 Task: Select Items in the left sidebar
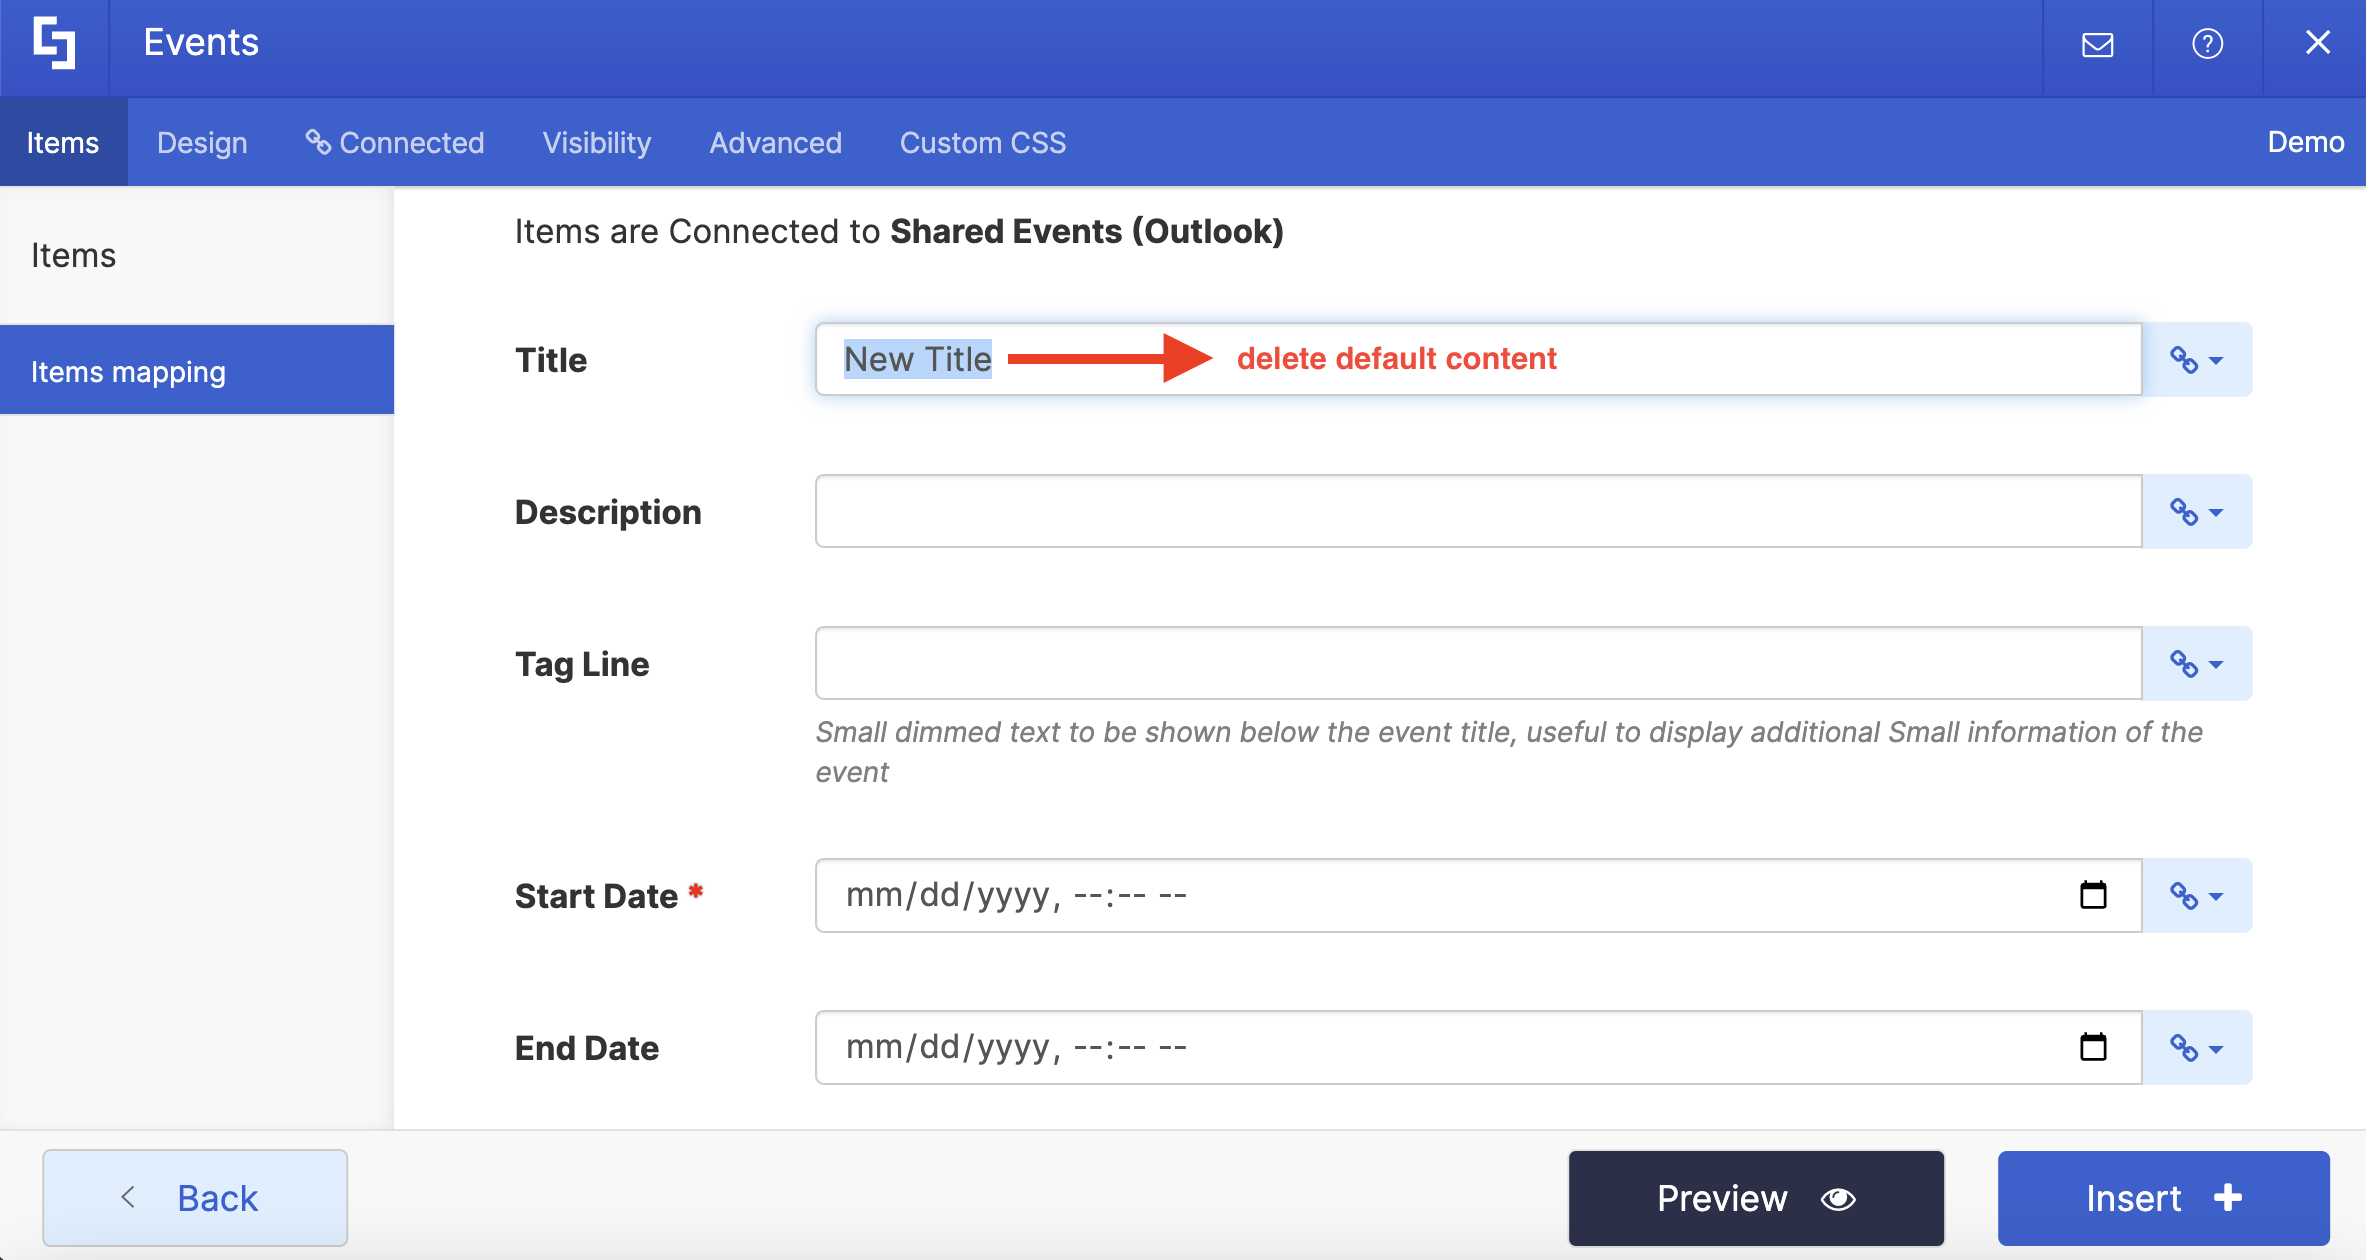tap(74, 255)
